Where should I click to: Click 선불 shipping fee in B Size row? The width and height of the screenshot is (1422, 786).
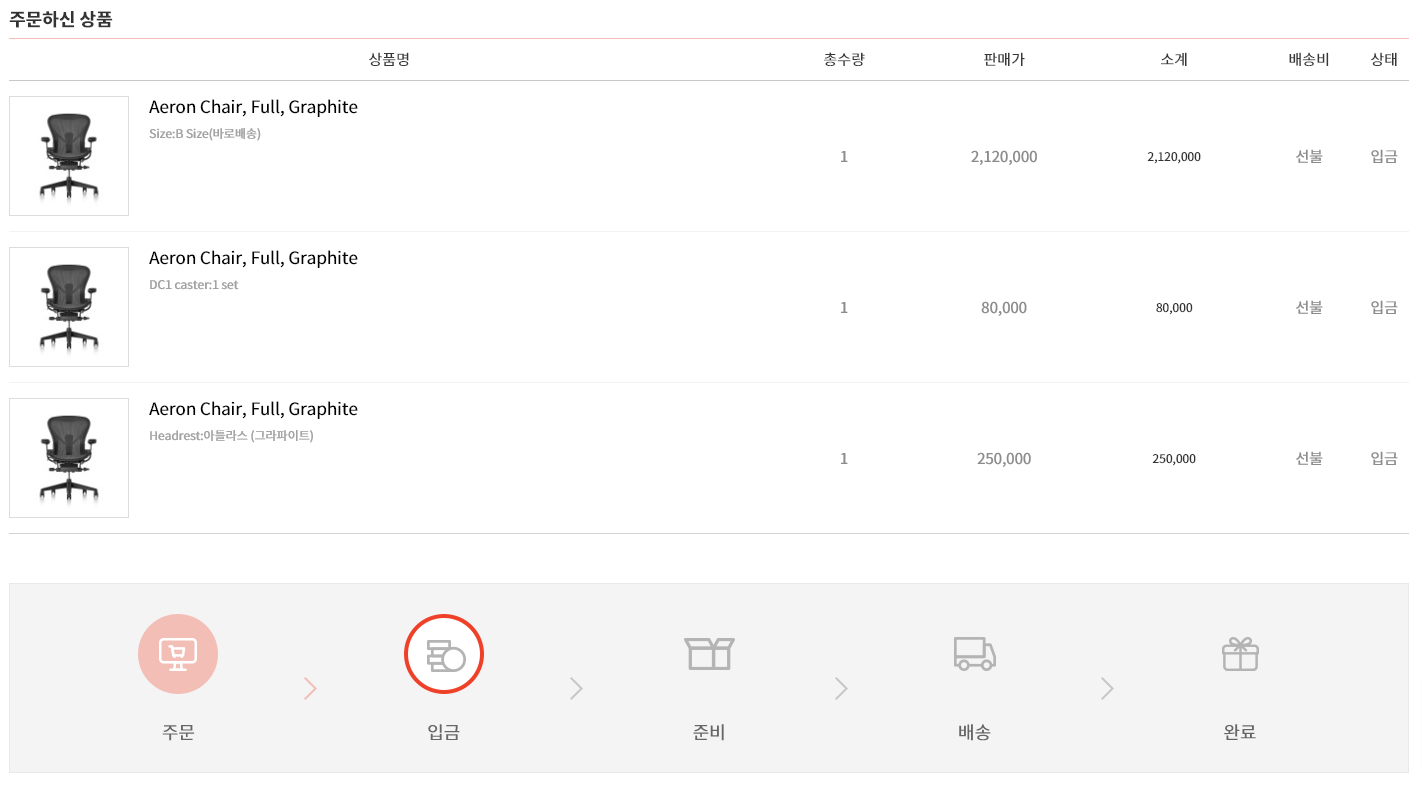1309,157
